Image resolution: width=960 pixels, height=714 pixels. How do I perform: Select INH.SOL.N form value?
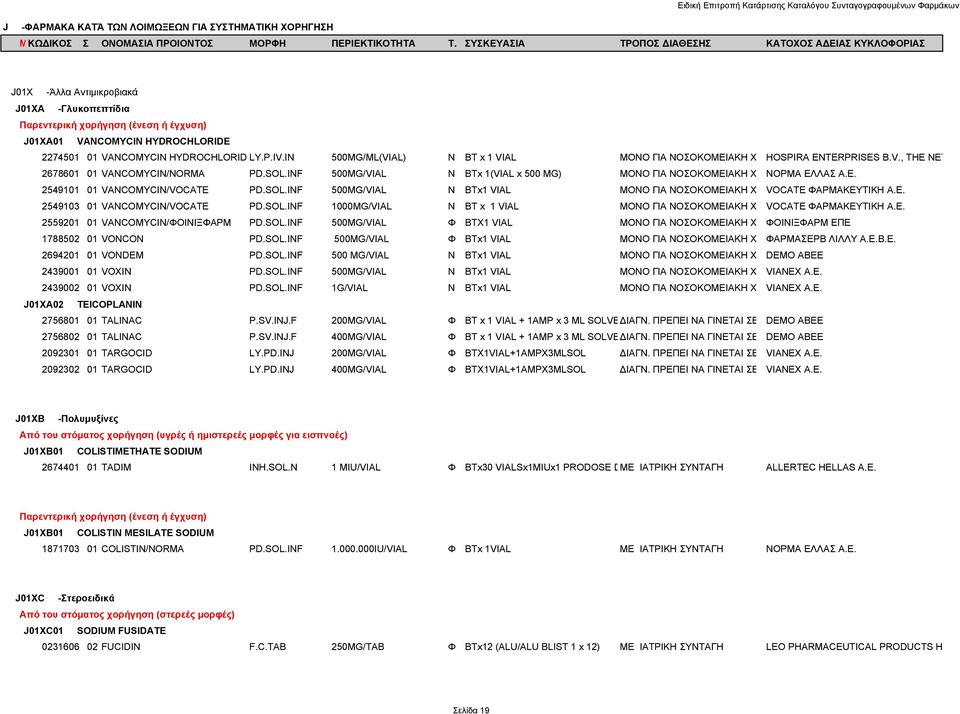tap(273, 467)
